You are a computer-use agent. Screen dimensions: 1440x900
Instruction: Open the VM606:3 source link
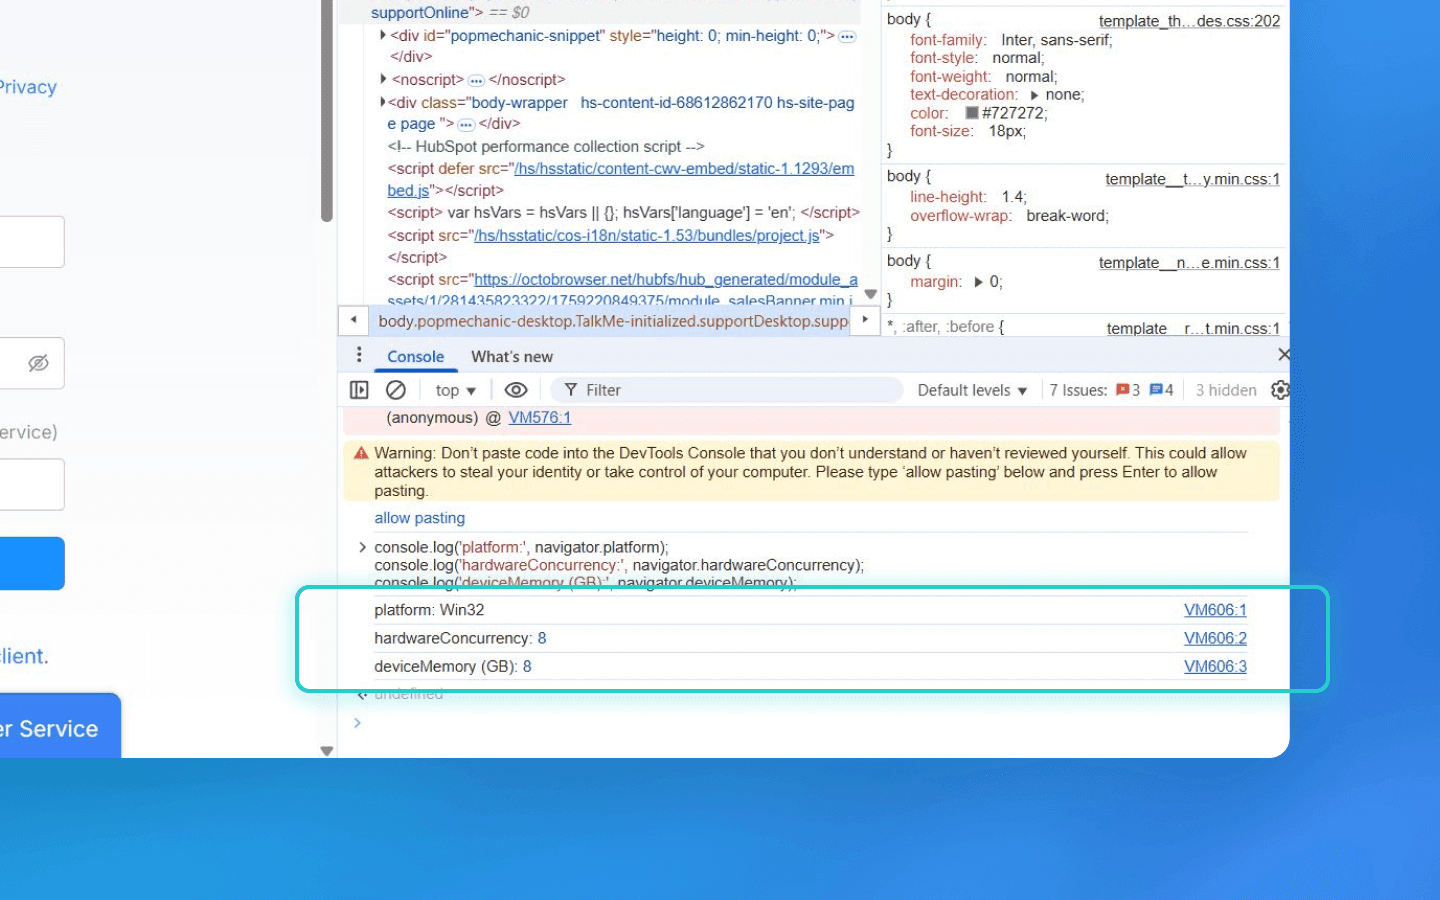pos(1215,666)
